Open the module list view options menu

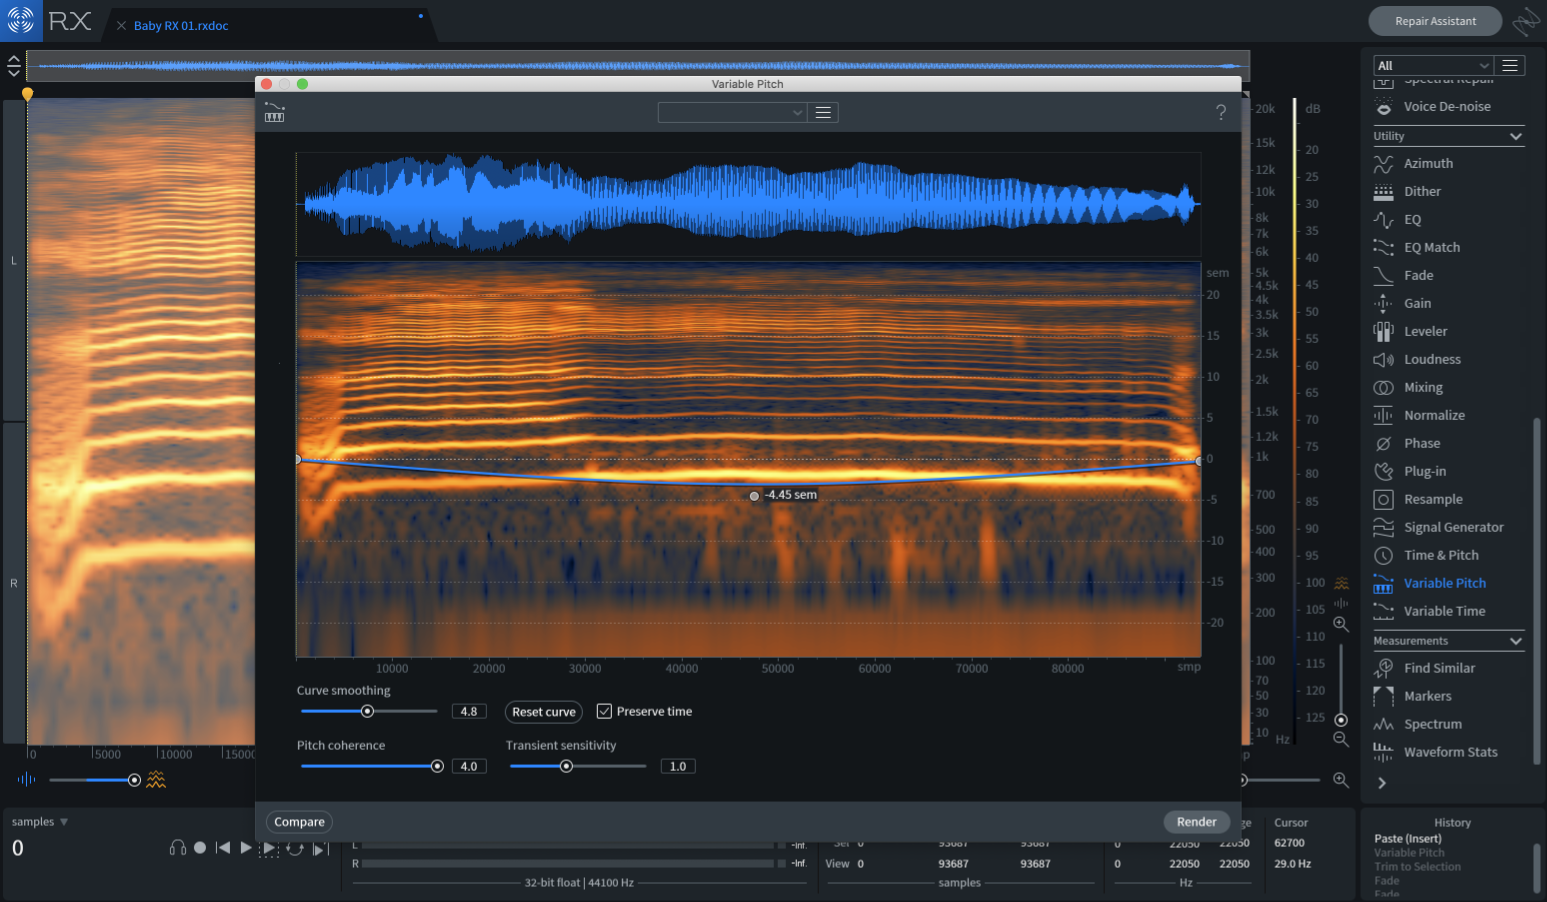(x=1510, y=65)
